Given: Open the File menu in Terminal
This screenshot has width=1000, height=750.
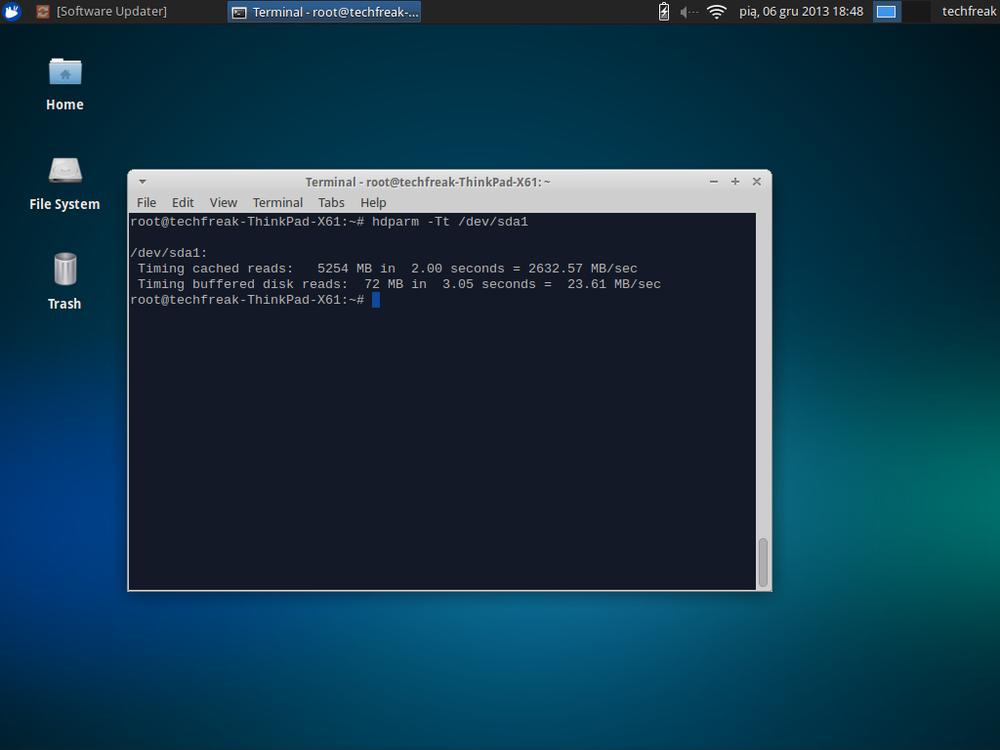Looking at the screenshot, I should 146,203.
